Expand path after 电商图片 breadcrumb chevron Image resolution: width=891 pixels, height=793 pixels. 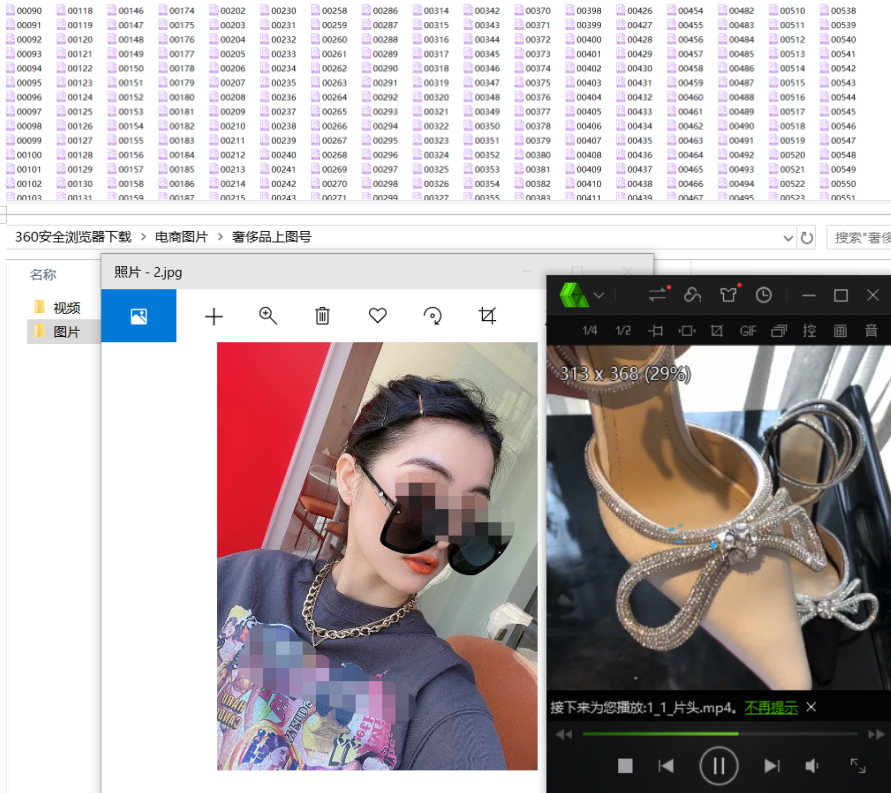[x=220, y=237]
